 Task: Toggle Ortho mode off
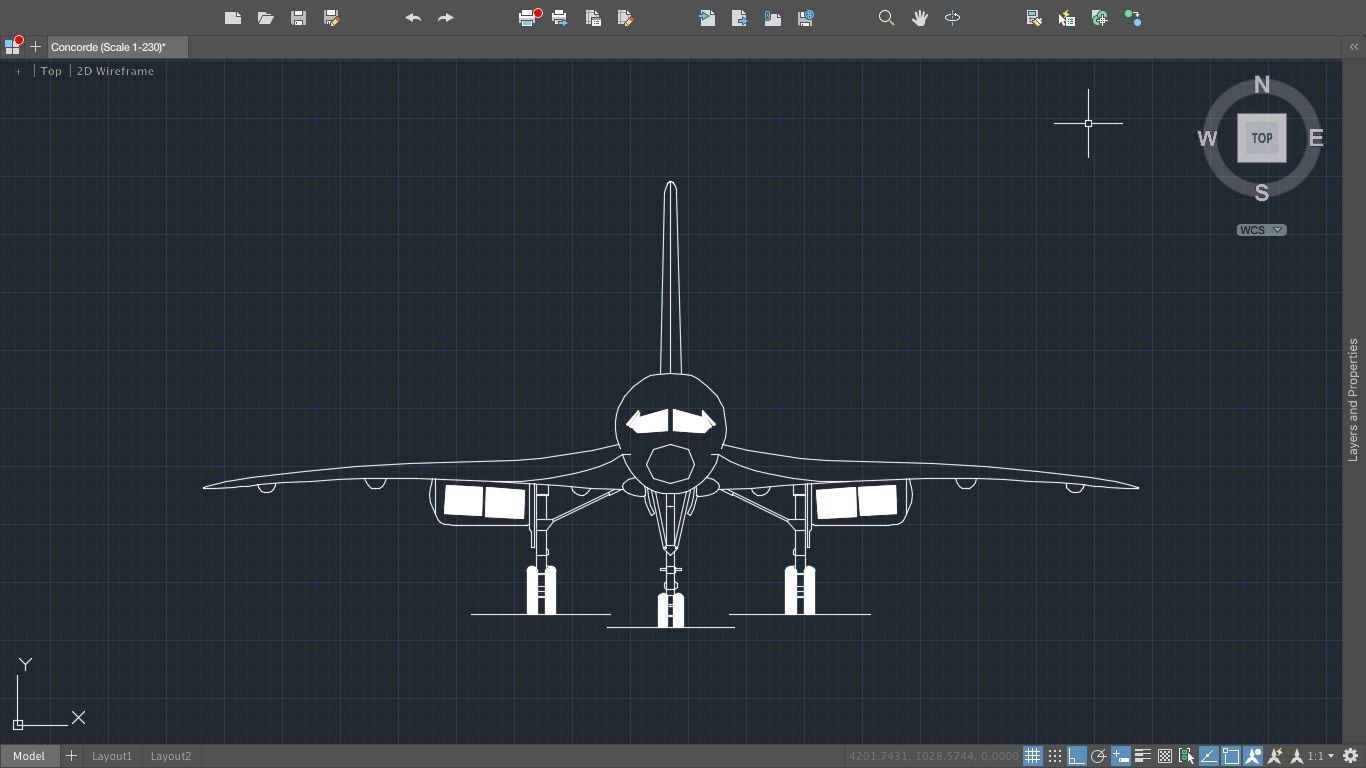[1076, 755]
